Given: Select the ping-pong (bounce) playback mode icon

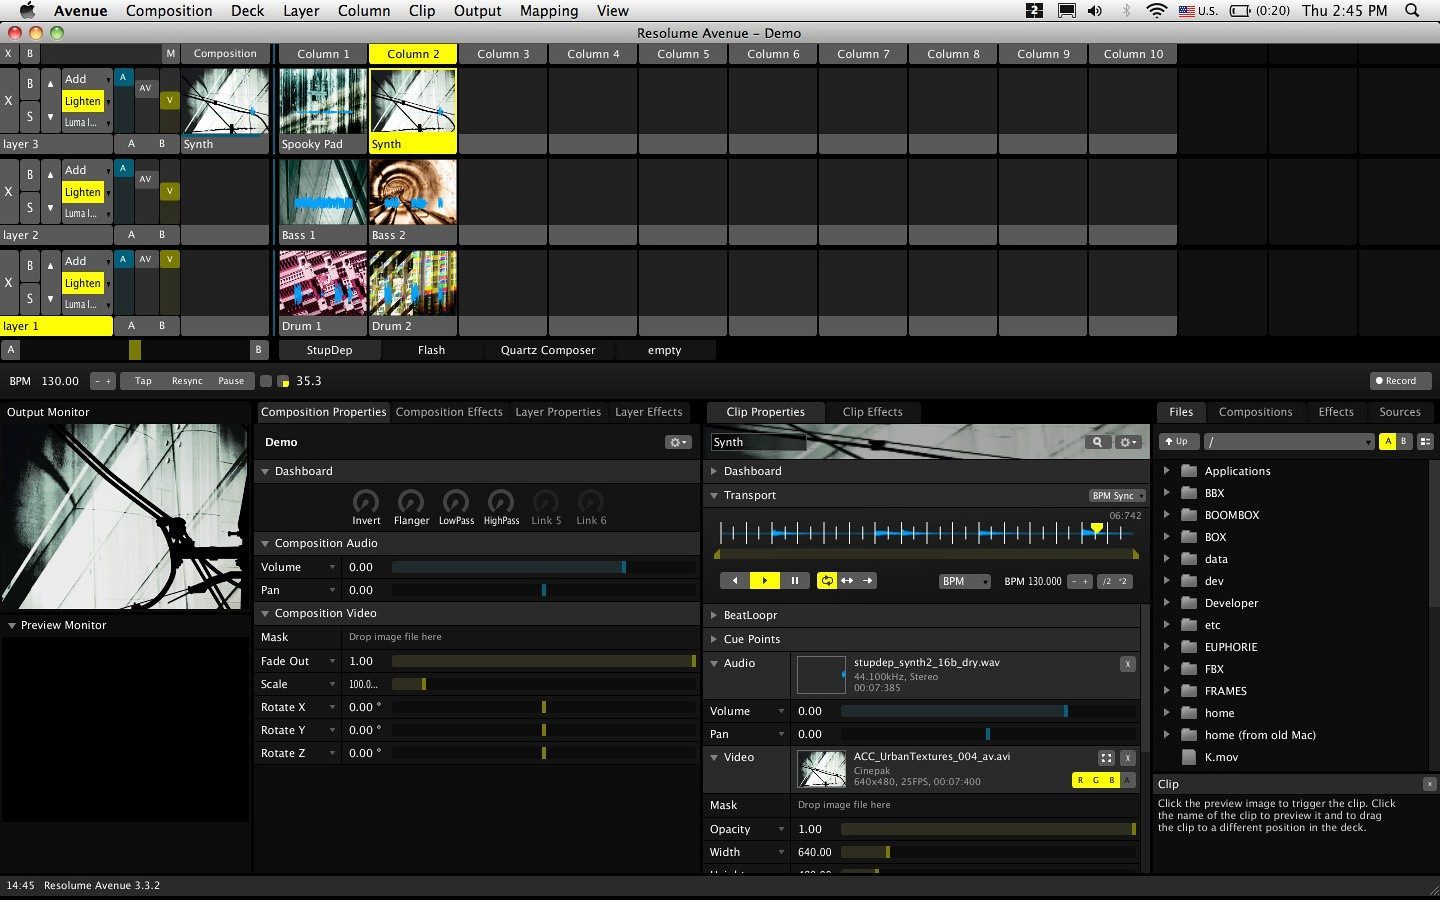Looking at the screenshot, I should point(847,580).
